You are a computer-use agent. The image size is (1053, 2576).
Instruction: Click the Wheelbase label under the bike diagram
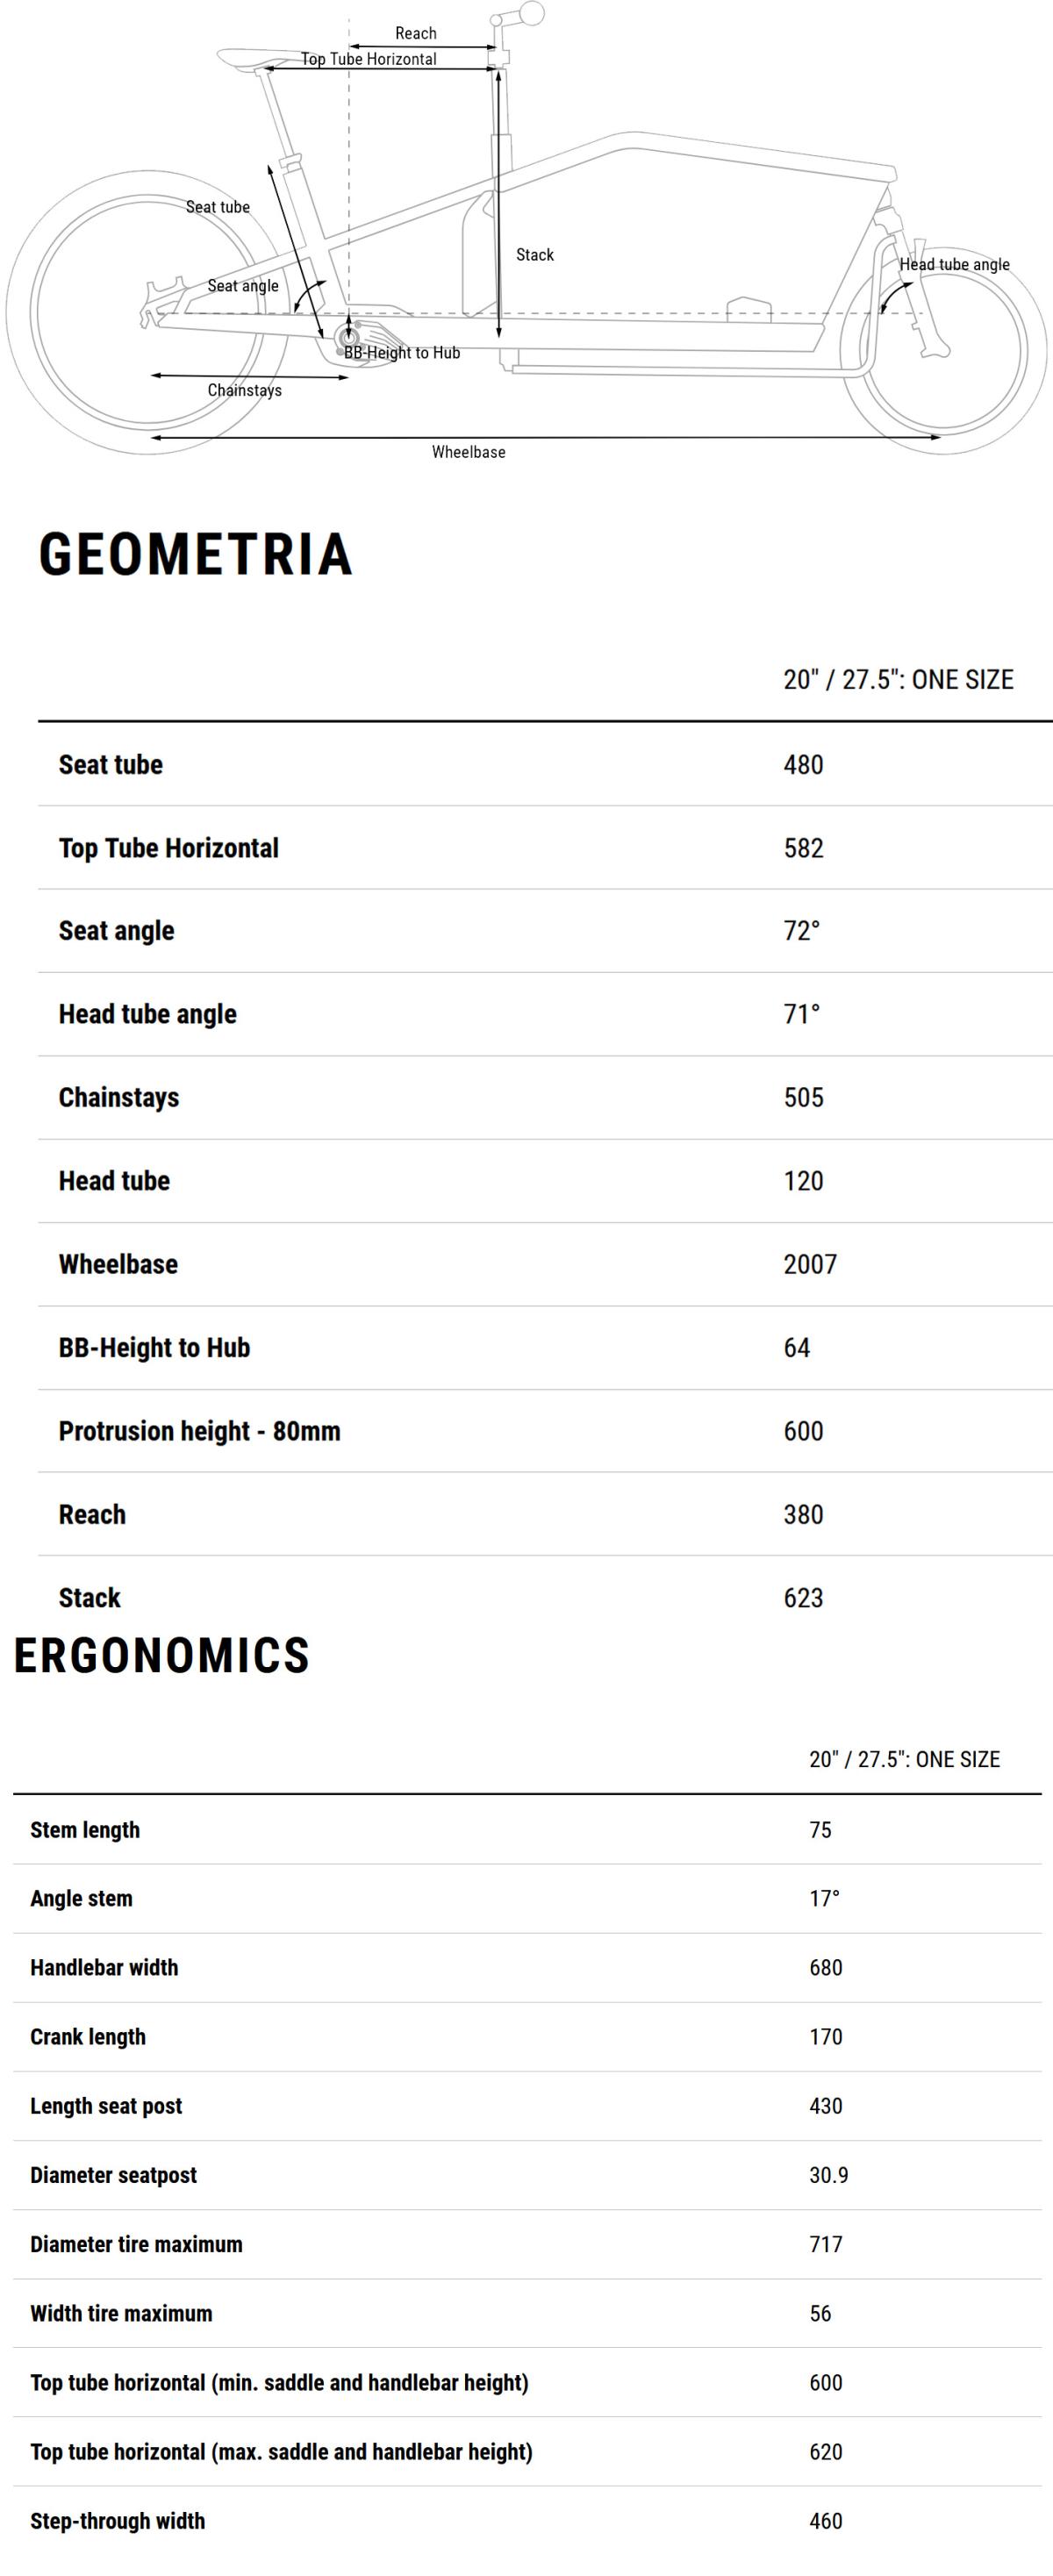[468, 452]
